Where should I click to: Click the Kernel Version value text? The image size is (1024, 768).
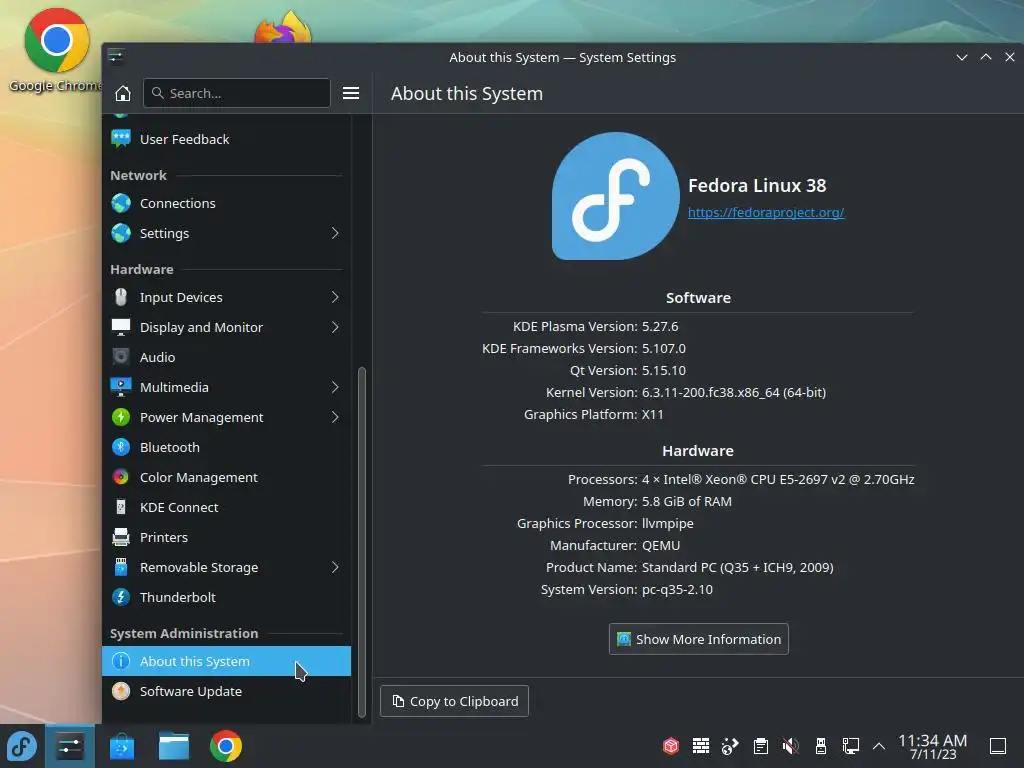click(x=734, y=392)
